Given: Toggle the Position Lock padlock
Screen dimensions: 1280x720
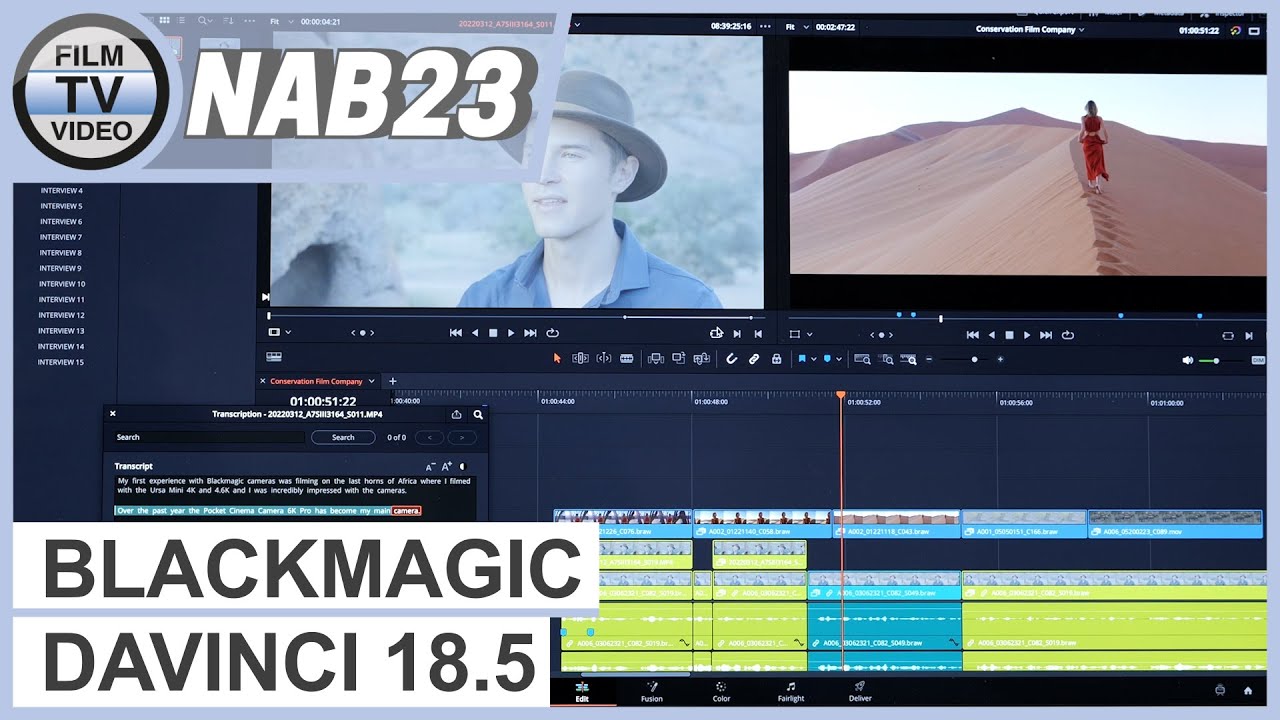Looking at the screenshot, I should point(776,358).
